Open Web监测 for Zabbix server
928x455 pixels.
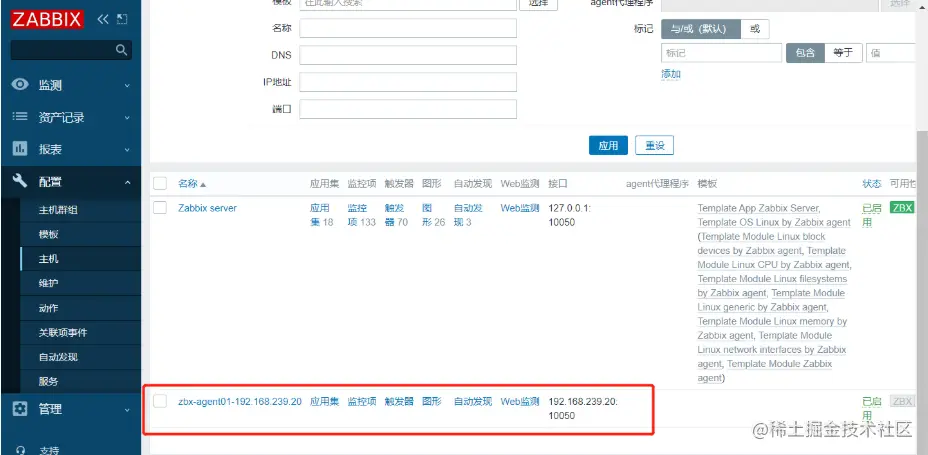[x=520, y=208]
